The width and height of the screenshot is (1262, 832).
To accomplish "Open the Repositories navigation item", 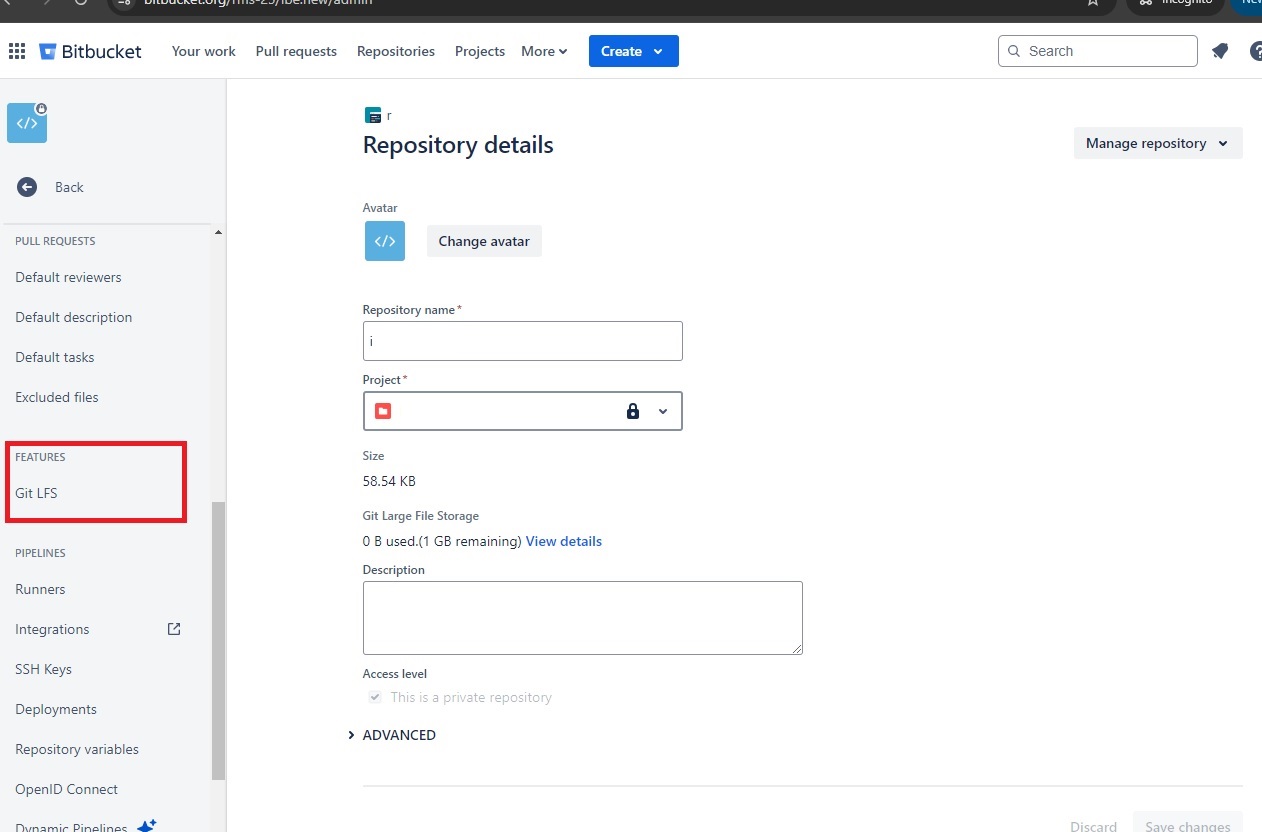I will click(395, 50).
